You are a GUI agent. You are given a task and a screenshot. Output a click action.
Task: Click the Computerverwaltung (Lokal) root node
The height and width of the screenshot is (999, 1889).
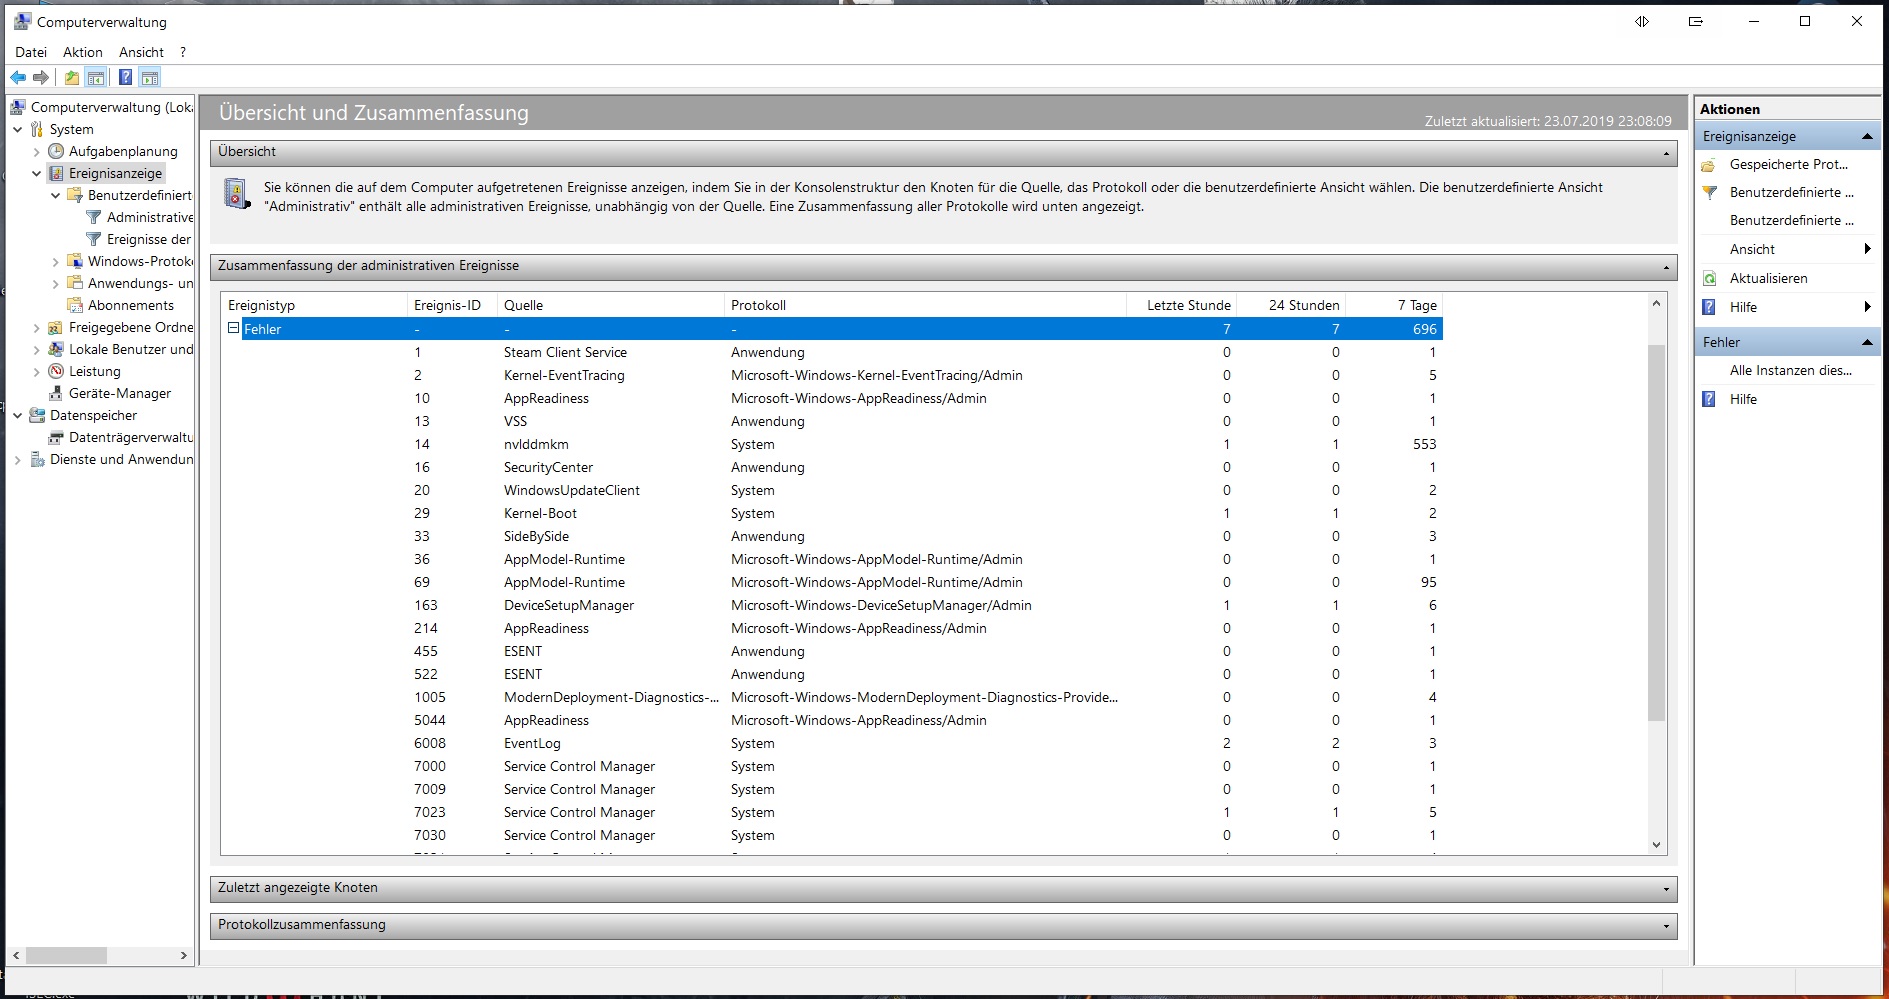[x=102, y=107]
